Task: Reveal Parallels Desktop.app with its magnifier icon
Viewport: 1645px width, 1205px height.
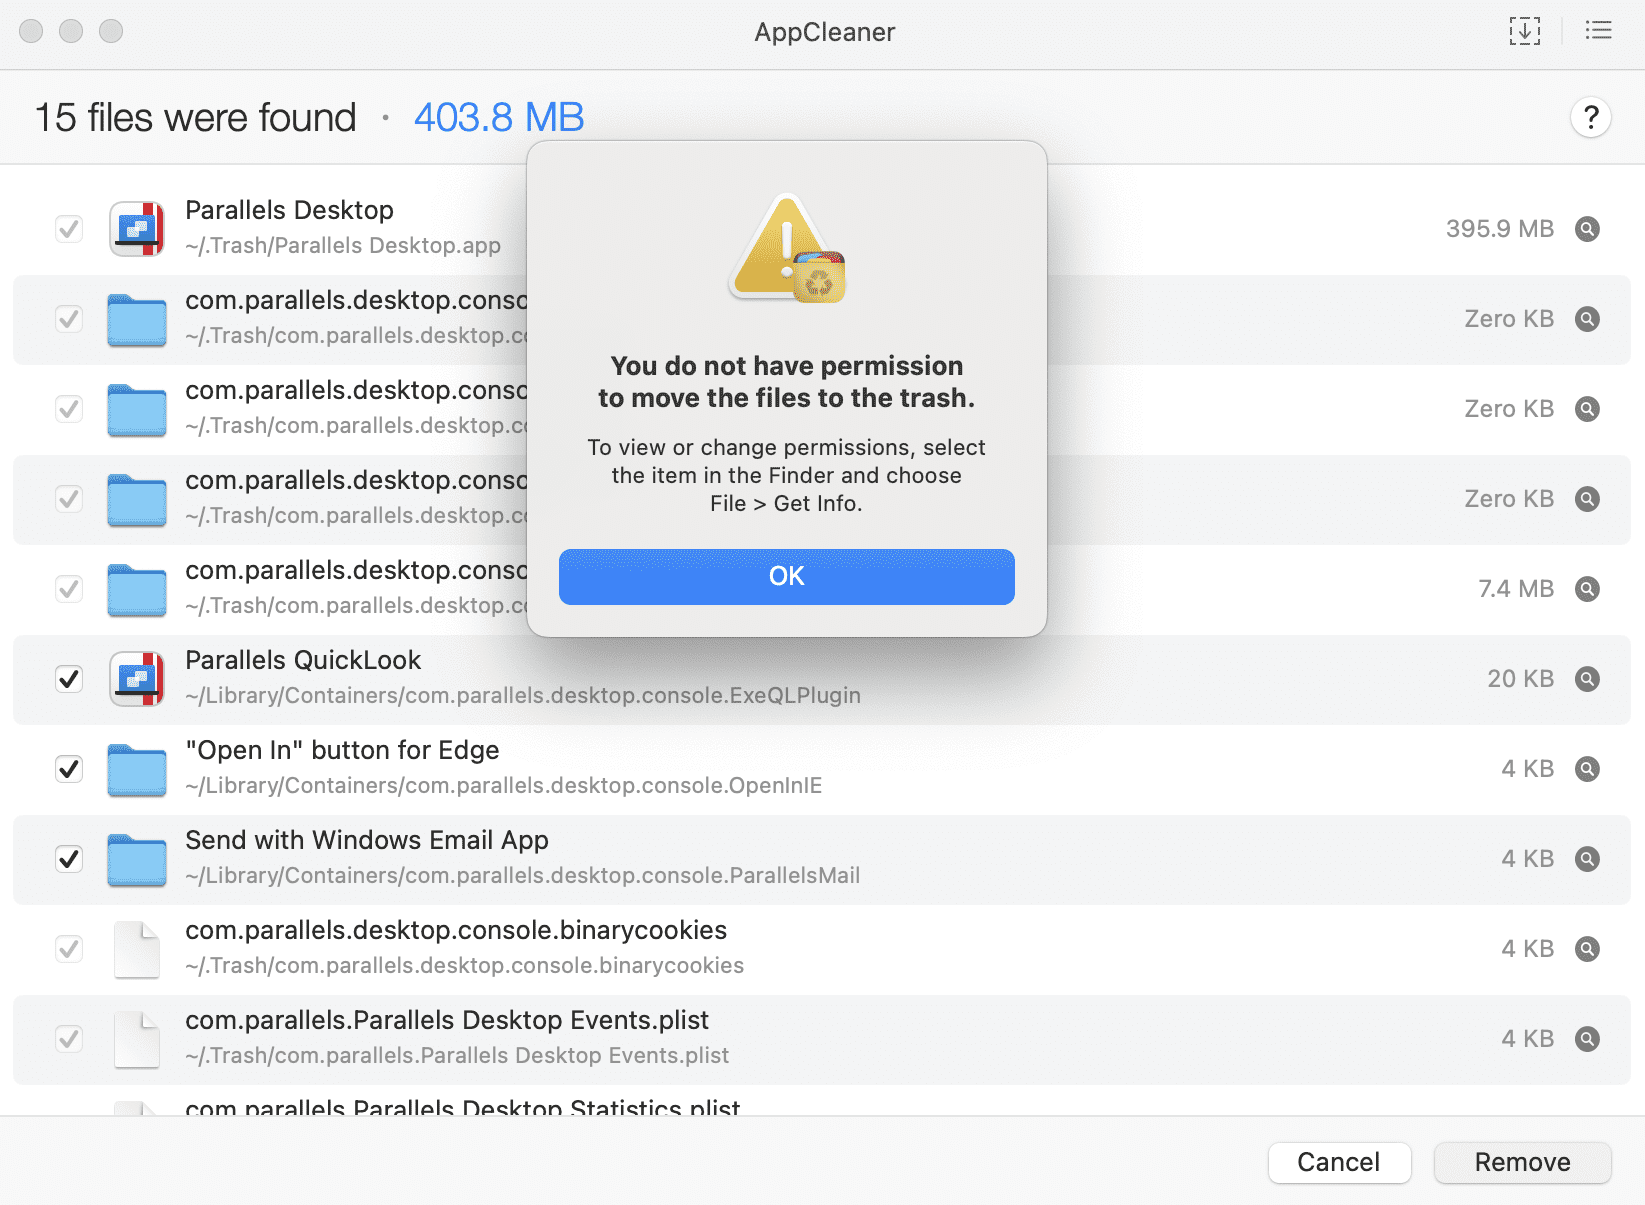Action: click(x=1587, y=229)
